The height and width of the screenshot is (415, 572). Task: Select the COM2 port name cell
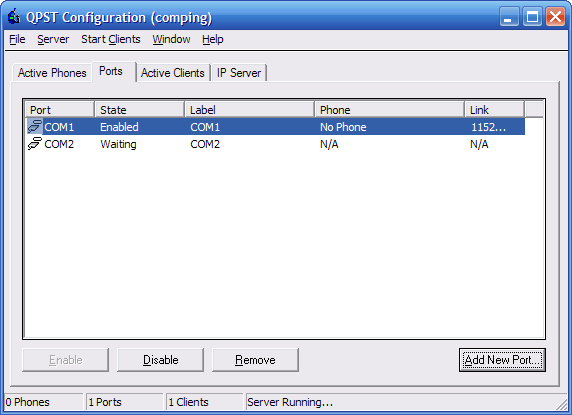click(x=59, y=144)
